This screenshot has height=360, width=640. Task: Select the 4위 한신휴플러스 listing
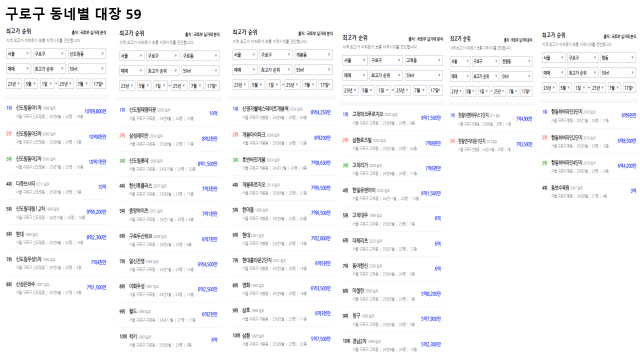[x=169, y=189]
